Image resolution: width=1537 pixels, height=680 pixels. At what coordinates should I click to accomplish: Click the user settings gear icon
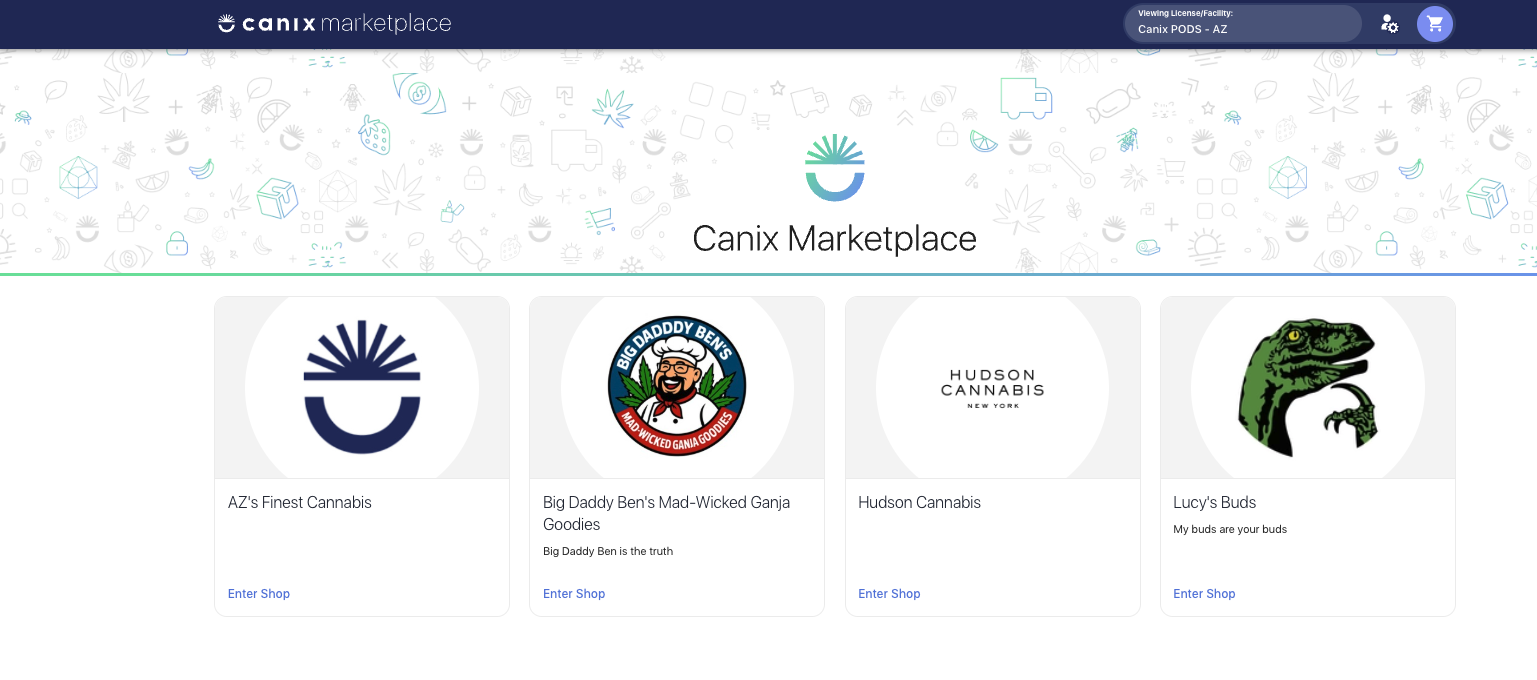1389,24
